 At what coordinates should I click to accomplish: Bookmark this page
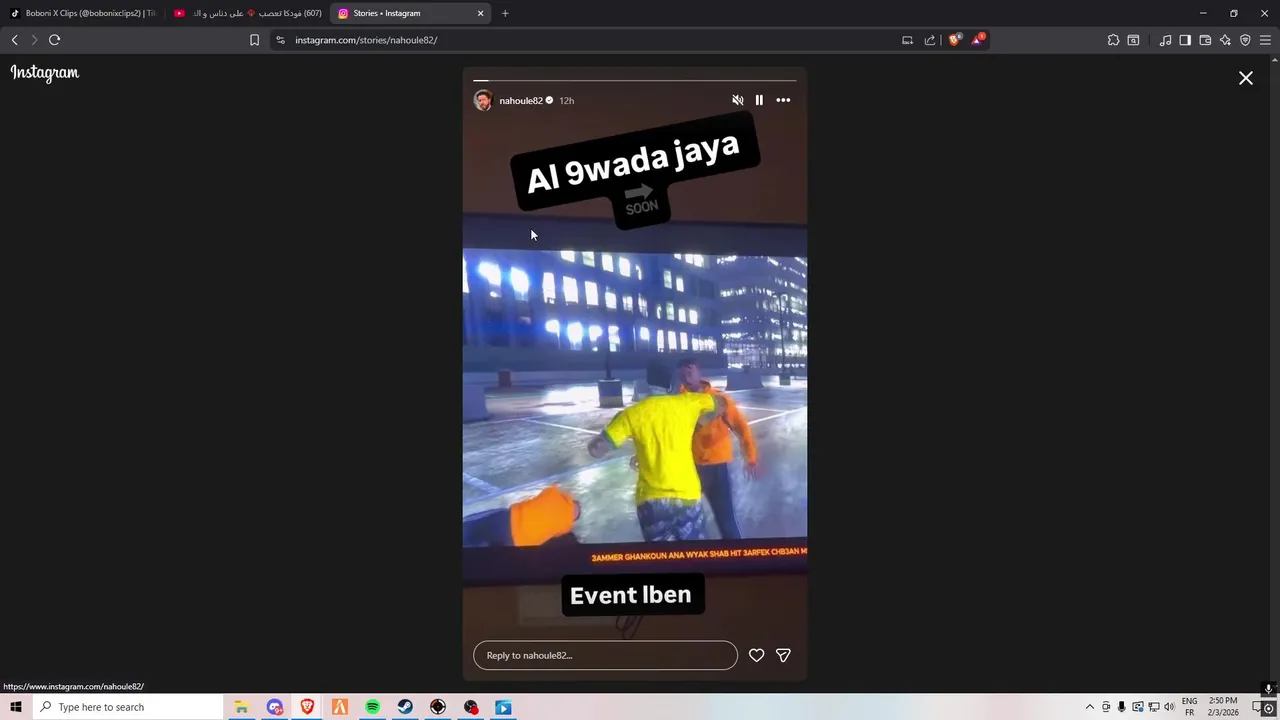(x=254, y=40)
